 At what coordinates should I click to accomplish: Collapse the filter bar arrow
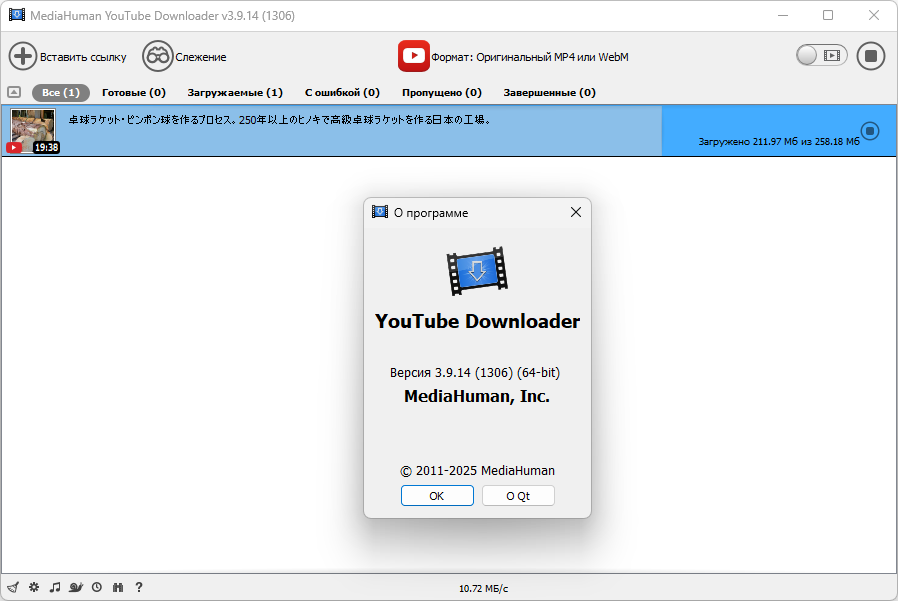tap(14, 92)
